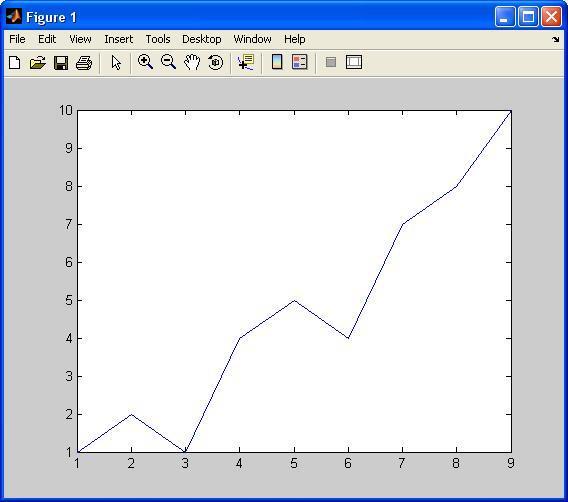Expand the Desktop menu
This screenshot has width=568, height=502.
pyautogui.click(x=201, y=39)
